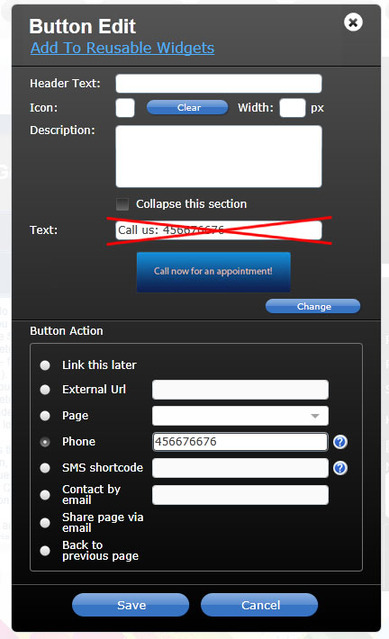Select the Phone radio button
Image resolution: width=389 pixels, height=639 pixels.
point(45,442)
